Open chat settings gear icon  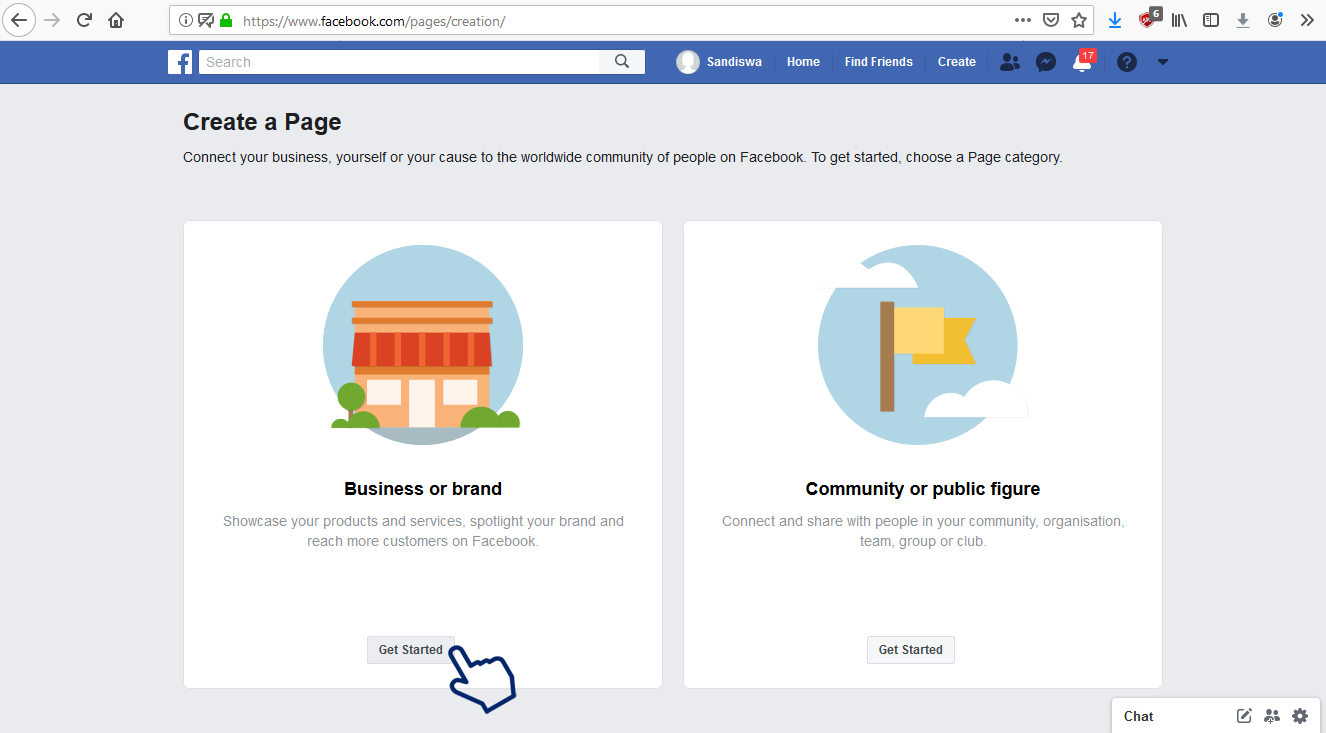point(1300,716)
